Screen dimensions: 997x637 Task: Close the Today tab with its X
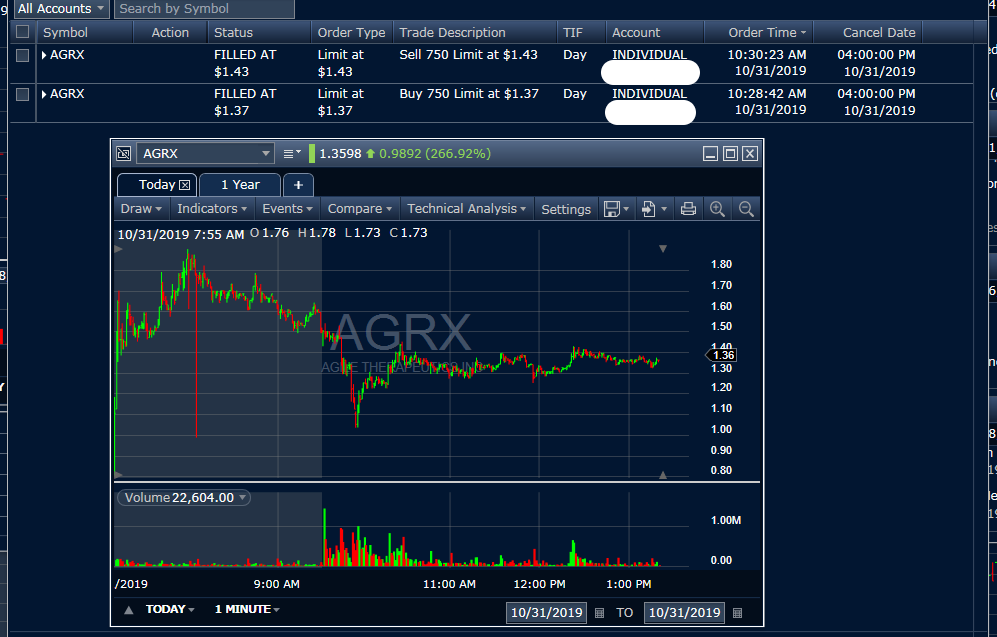(x=184, y=185)
